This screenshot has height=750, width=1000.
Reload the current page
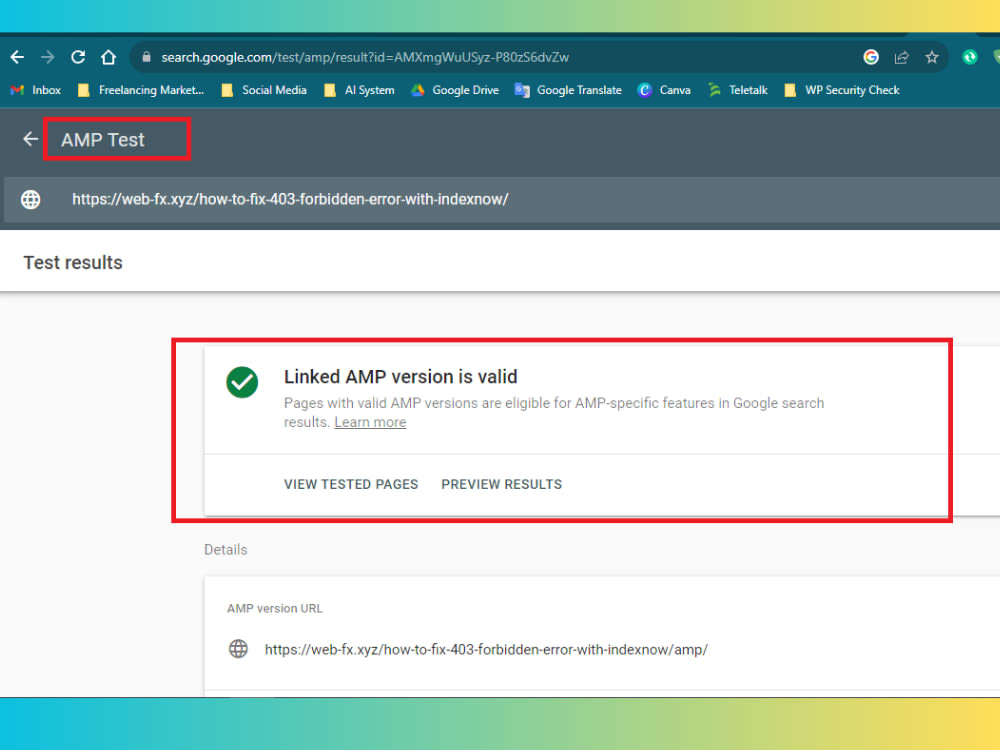click(78, 57)
